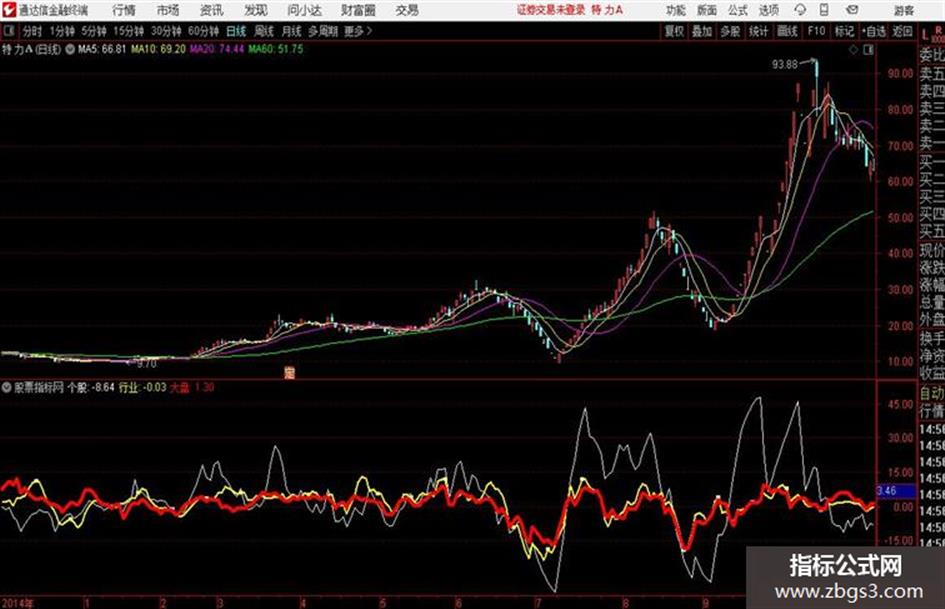Click the 2014年 label on the time axis
The image size is (945, 609).
point(18,602)
